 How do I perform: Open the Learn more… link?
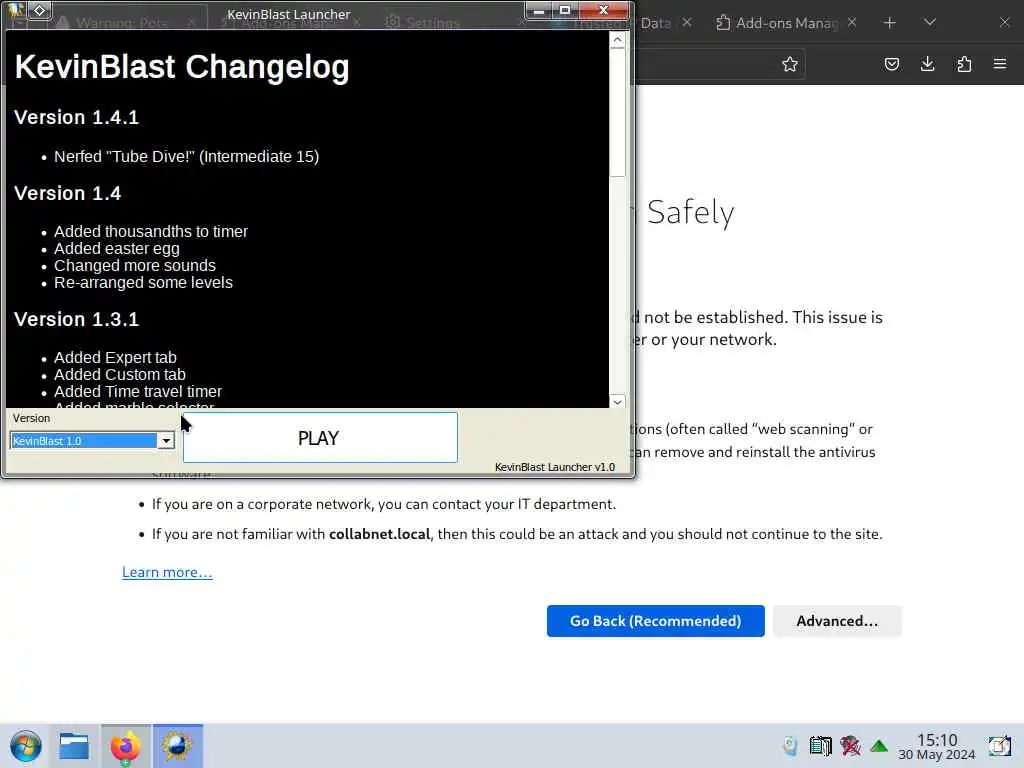tap(167, 572)
